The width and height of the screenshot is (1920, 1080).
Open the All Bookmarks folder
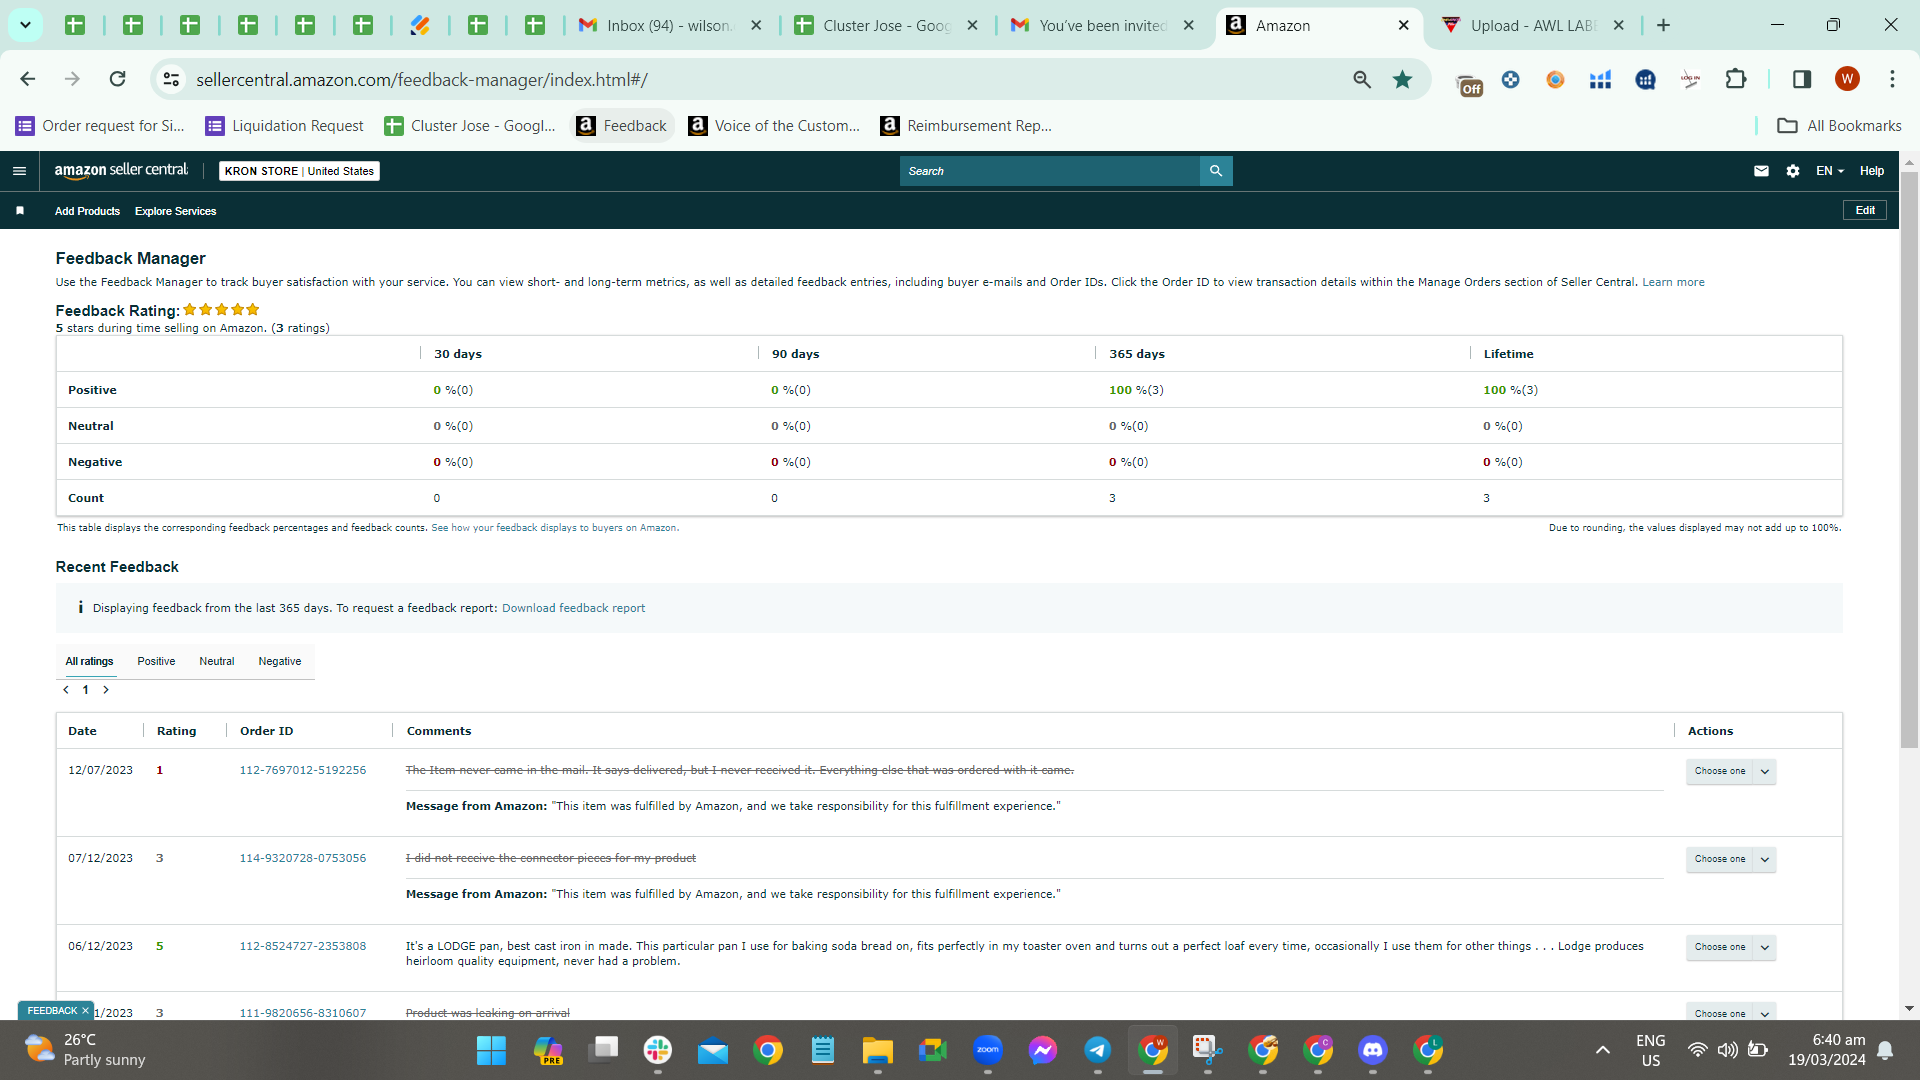1839,125
